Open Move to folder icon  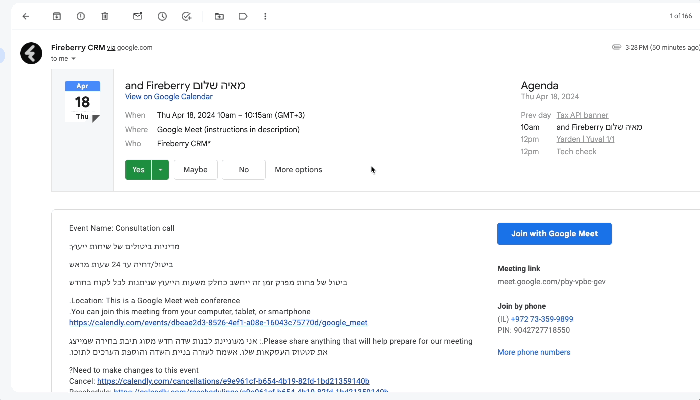click(219, 17)
